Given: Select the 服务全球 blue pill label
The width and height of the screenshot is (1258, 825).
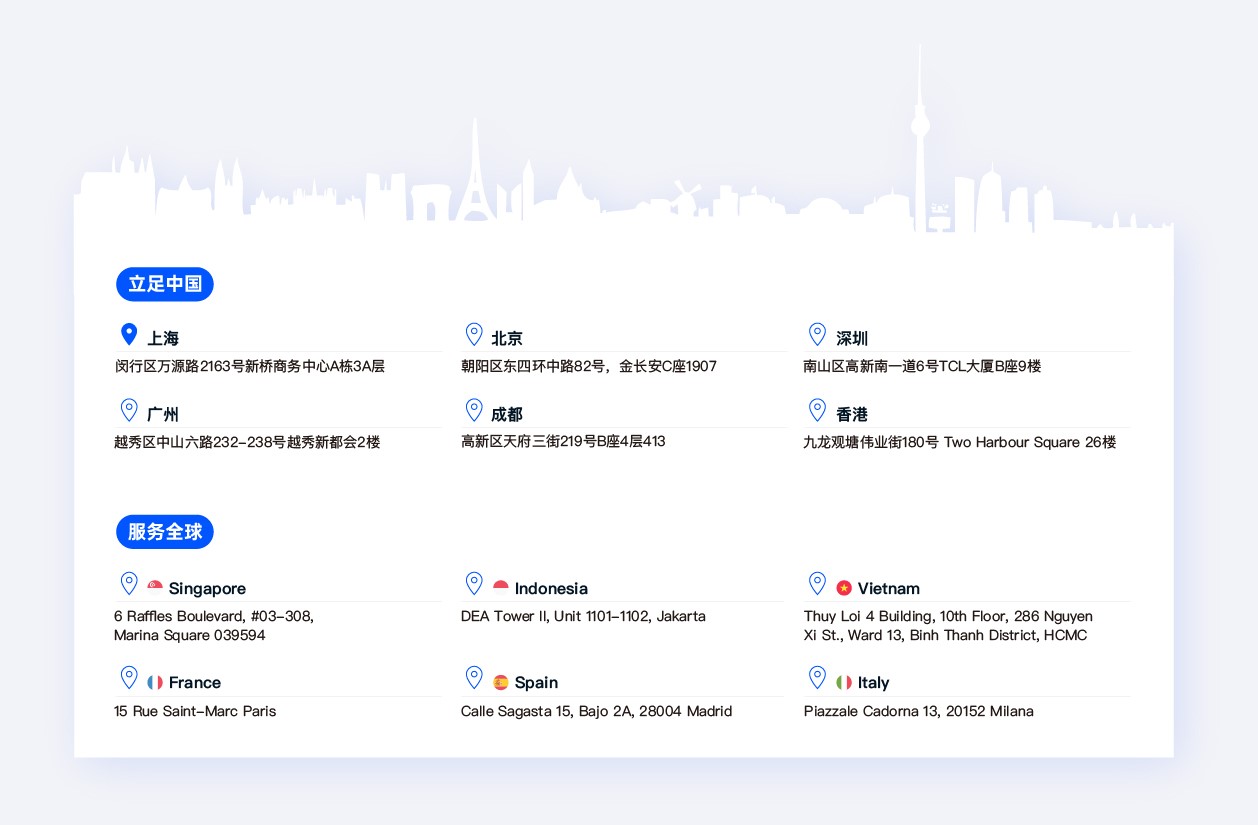Looking at the screenshot, I should pyautogui.click(x=165, y=532).
